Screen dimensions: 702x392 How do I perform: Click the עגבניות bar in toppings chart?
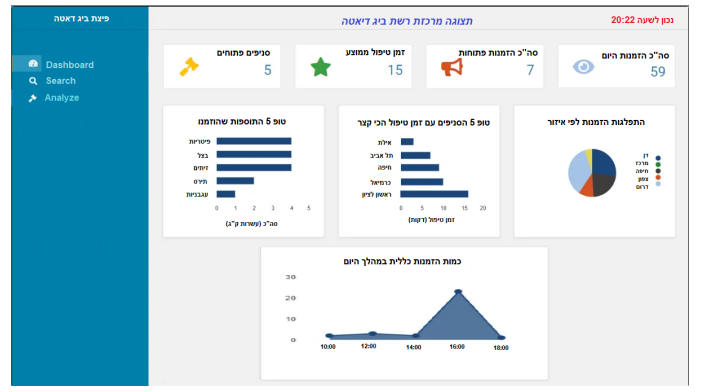(x=226, y=194)
